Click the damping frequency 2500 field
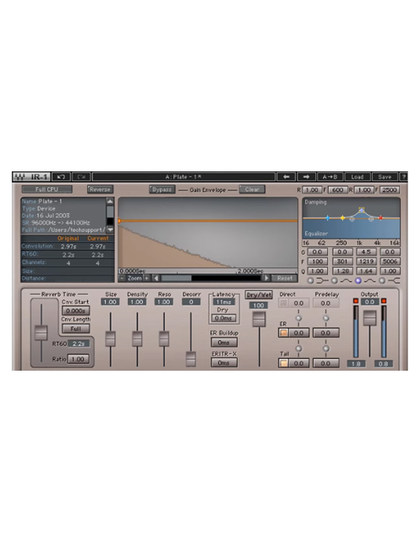The width and height of the screenshot is (420, 560). (389, 190)
